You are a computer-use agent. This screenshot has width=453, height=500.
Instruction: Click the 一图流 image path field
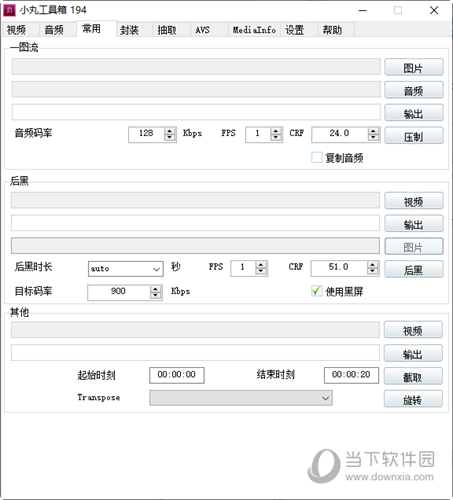coord(196,66)
